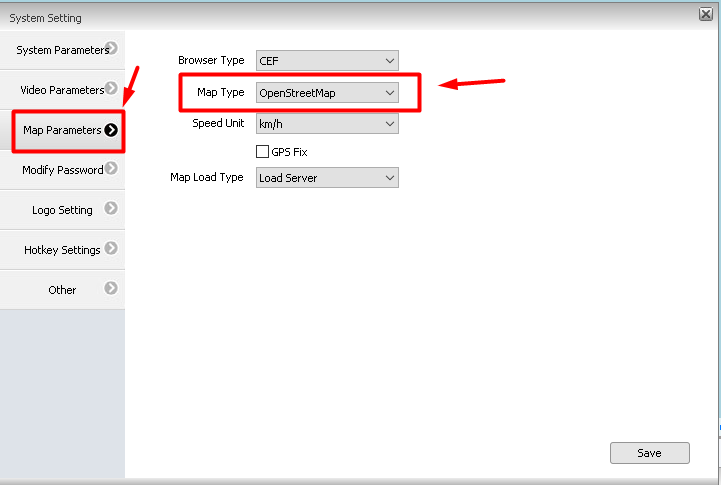721x485 pixels.
Task: Expand the Map Type dropdown showing OpenStreetMap
Action: point(327,93)
